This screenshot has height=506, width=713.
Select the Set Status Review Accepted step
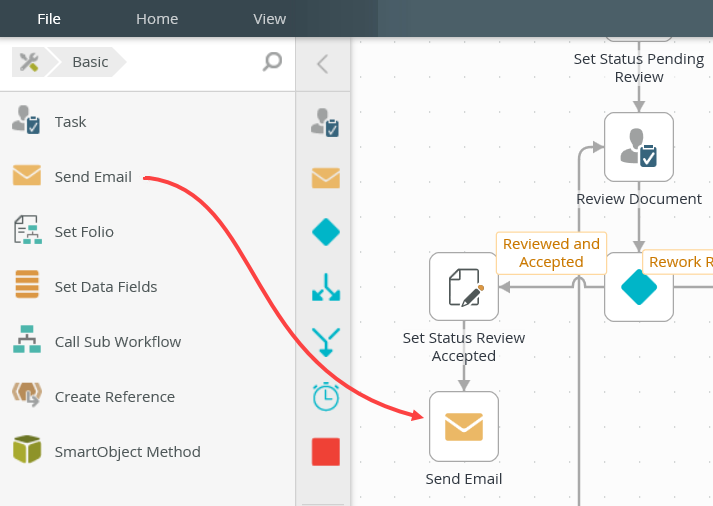(464, 287)
